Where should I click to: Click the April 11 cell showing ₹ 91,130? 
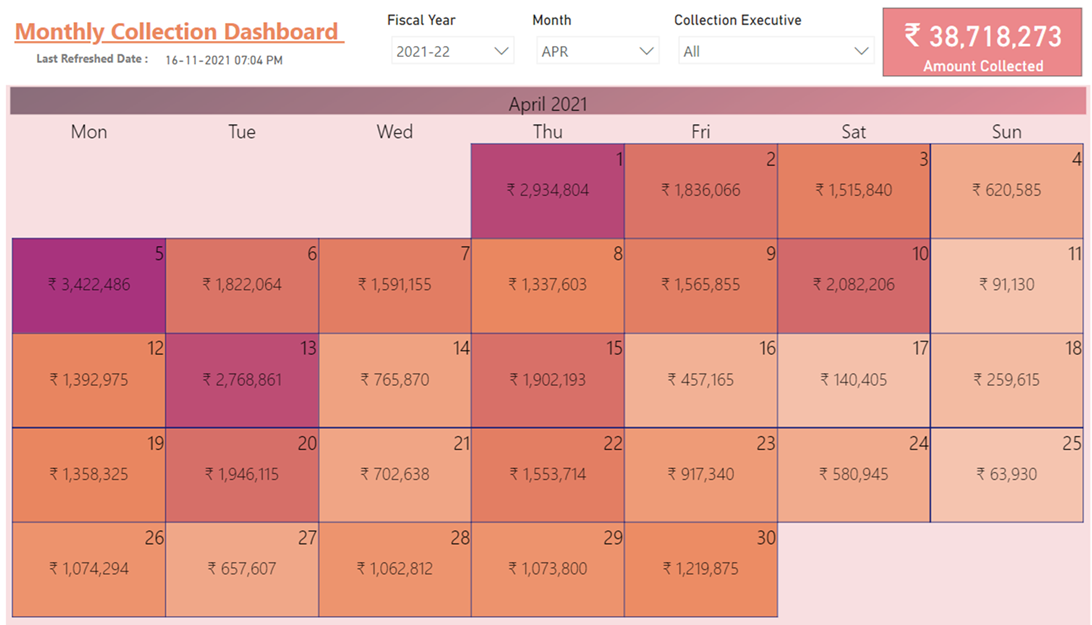pyautogui.click(x=1006, y=286)
